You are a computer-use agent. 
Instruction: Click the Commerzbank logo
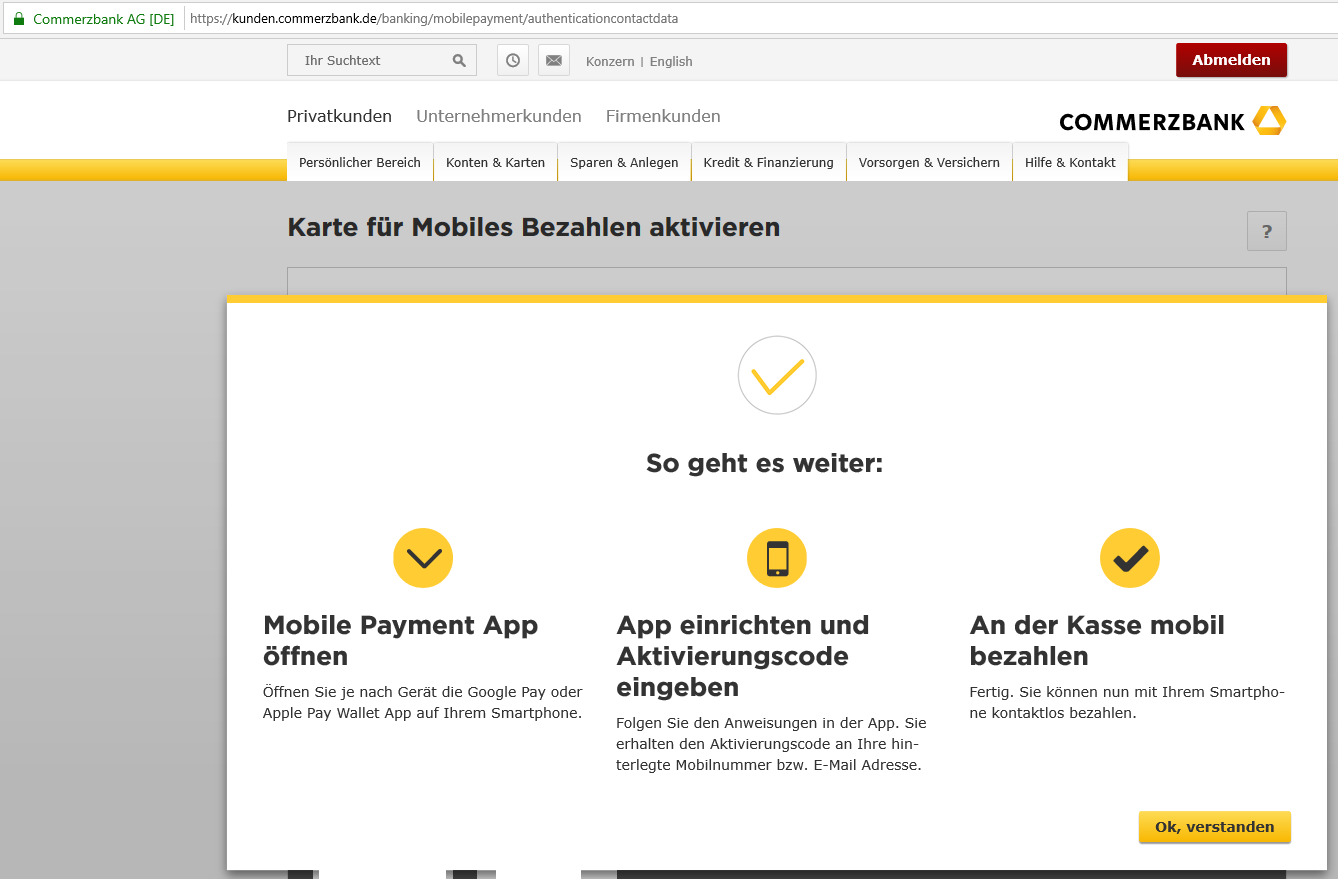[x=1172, y=121]
